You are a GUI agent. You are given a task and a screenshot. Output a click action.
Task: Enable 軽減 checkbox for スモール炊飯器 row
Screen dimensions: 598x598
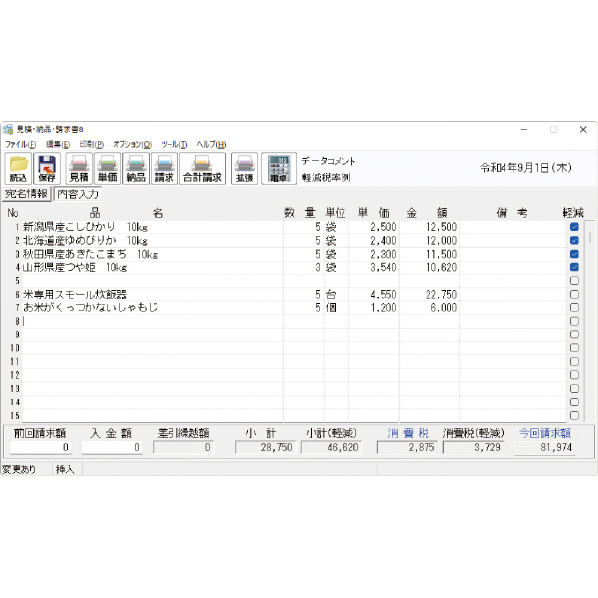(x=574, y=294)
